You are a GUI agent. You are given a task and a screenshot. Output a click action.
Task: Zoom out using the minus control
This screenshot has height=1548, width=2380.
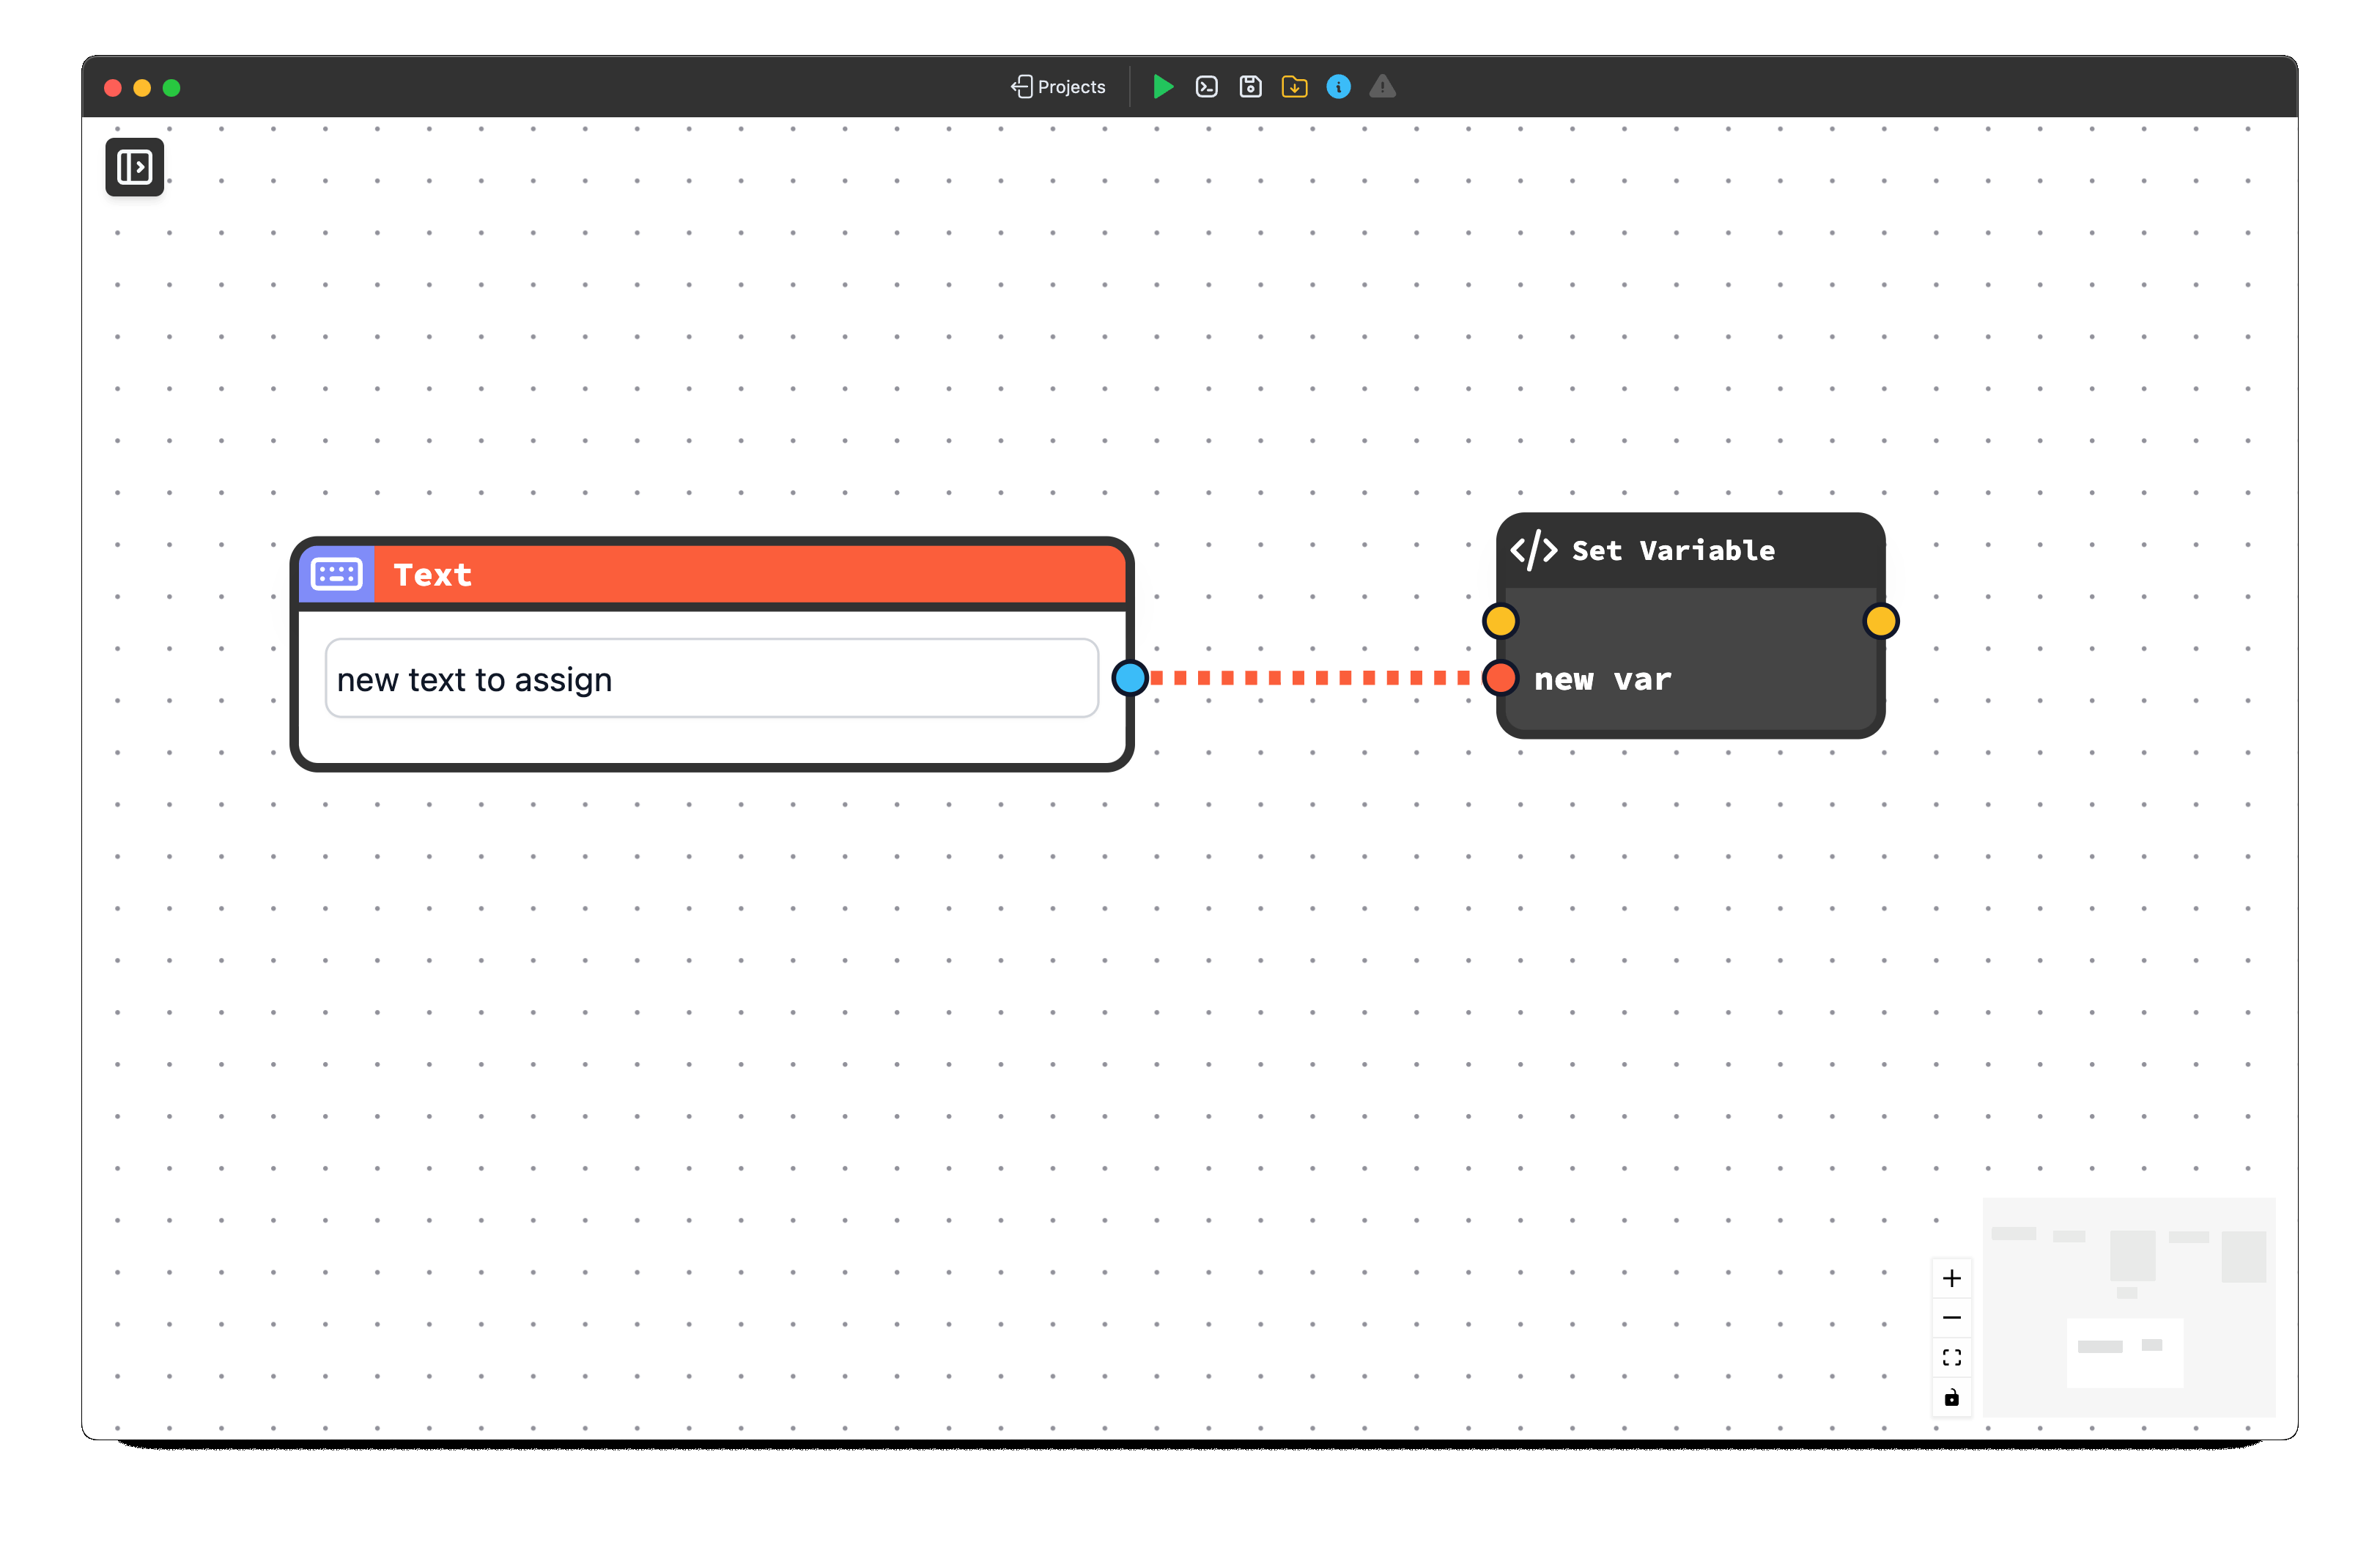(x=1951, y=1318)
